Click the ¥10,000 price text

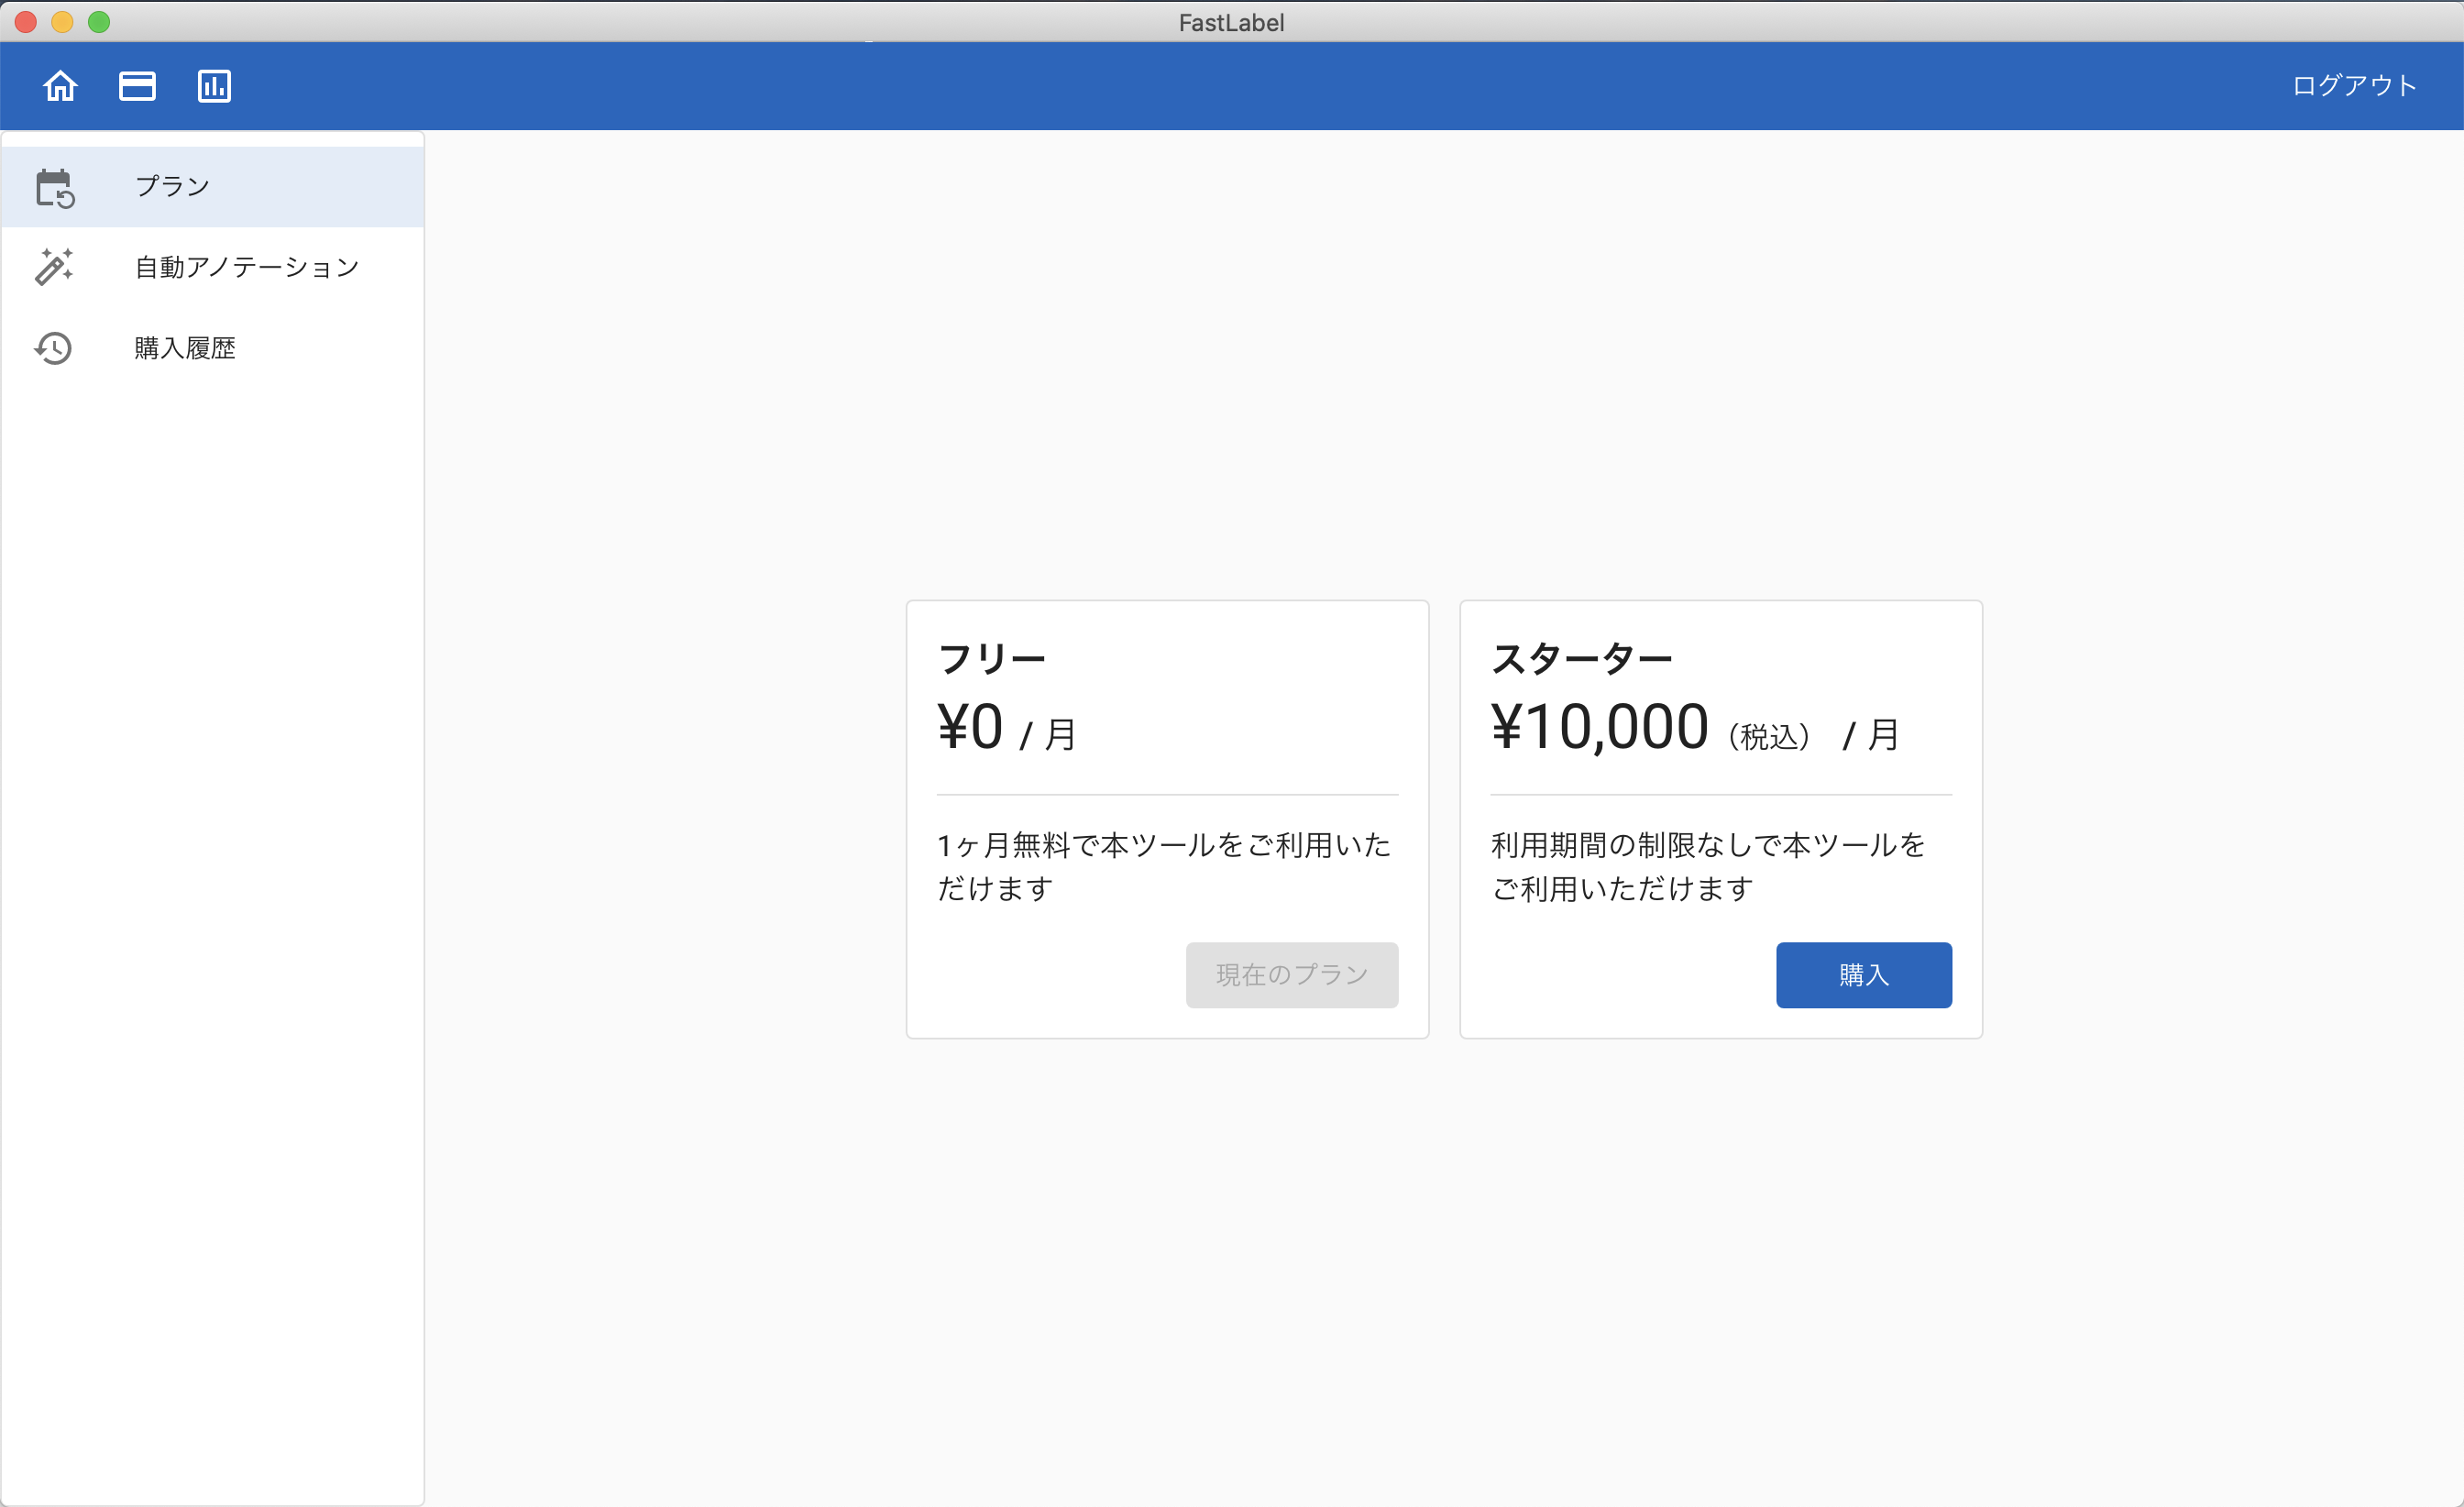(1599, 726)
